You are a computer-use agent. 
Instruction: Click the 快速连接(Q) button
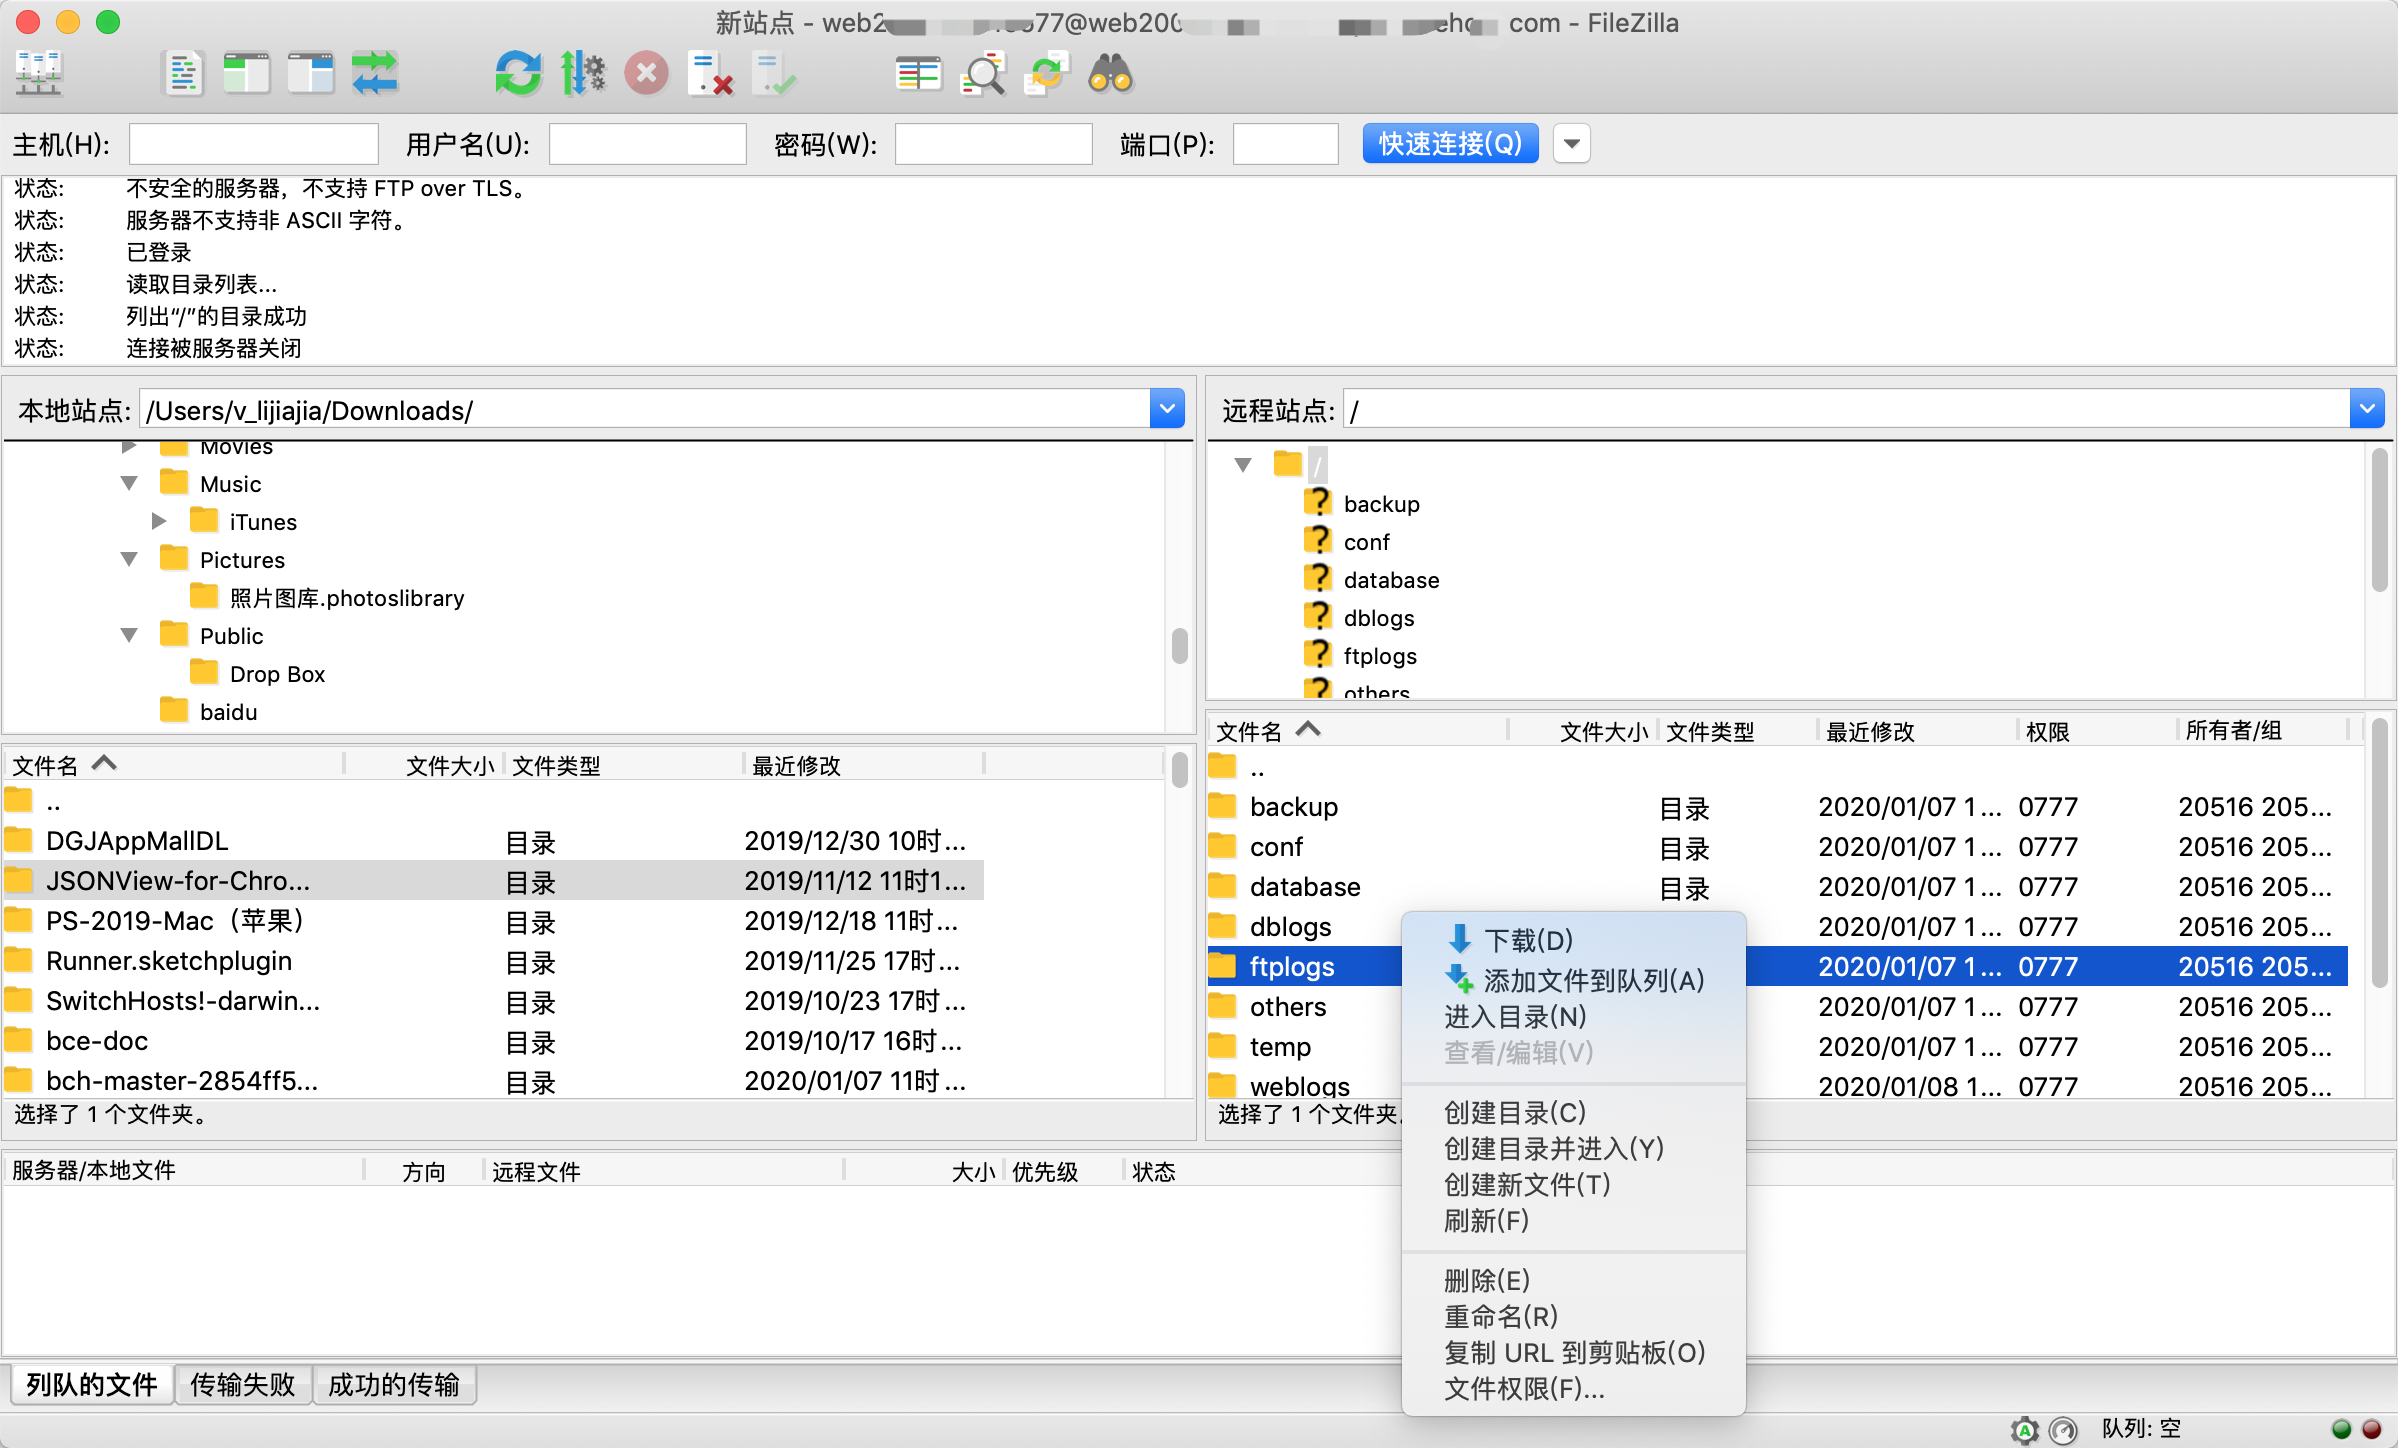pos(1450,144)
